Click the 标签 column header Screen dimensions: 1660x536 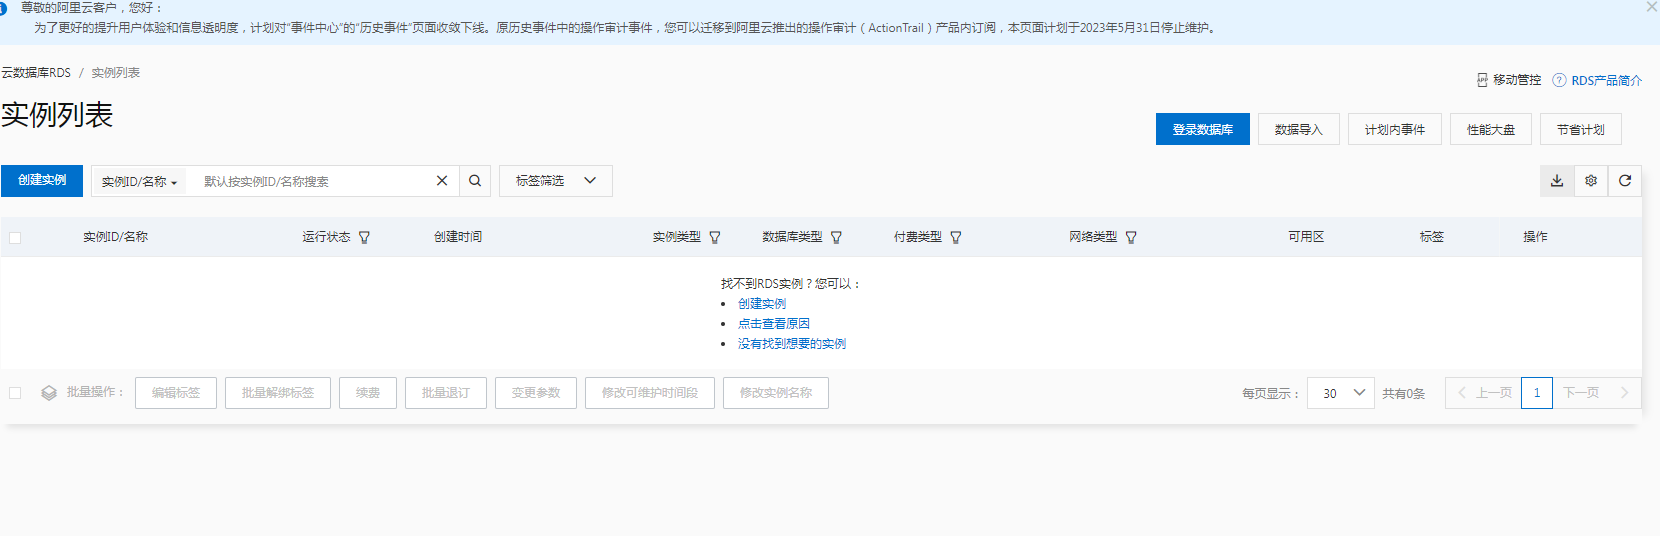click(x=1432, y=237)
